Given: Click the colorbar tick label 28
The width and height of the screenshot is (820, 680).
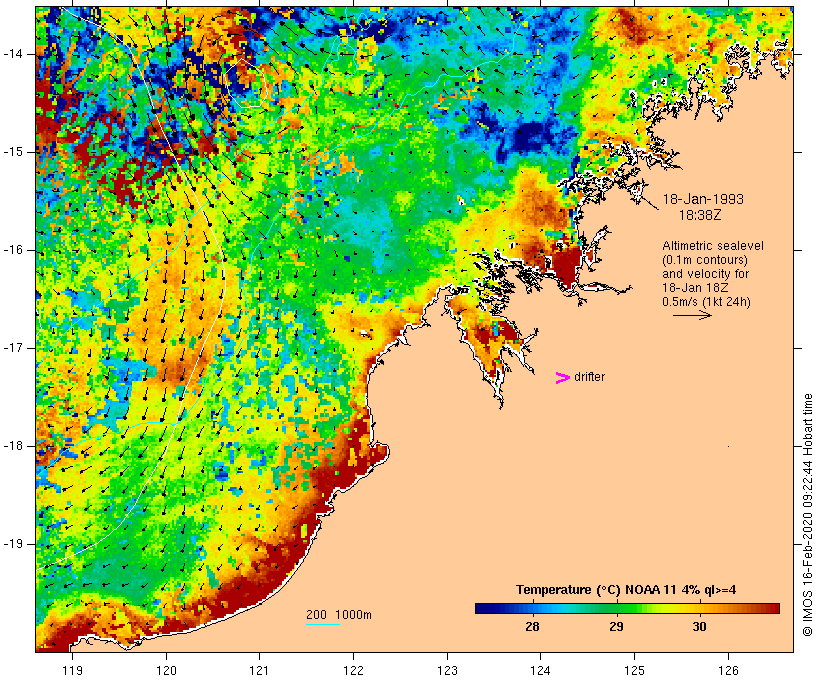Looking at the screenshot, I should pyautogui.click(x=532, y=627).
